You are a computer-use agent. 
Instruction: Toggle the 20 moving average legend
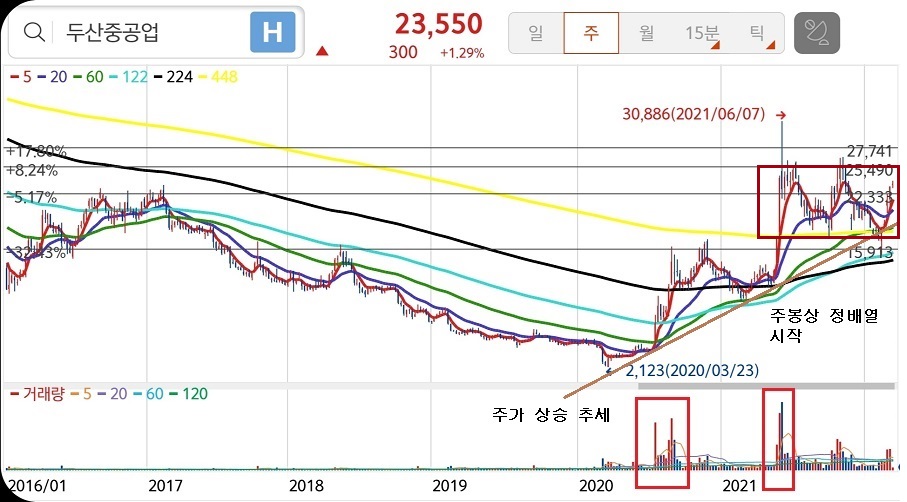pyautogui.click(x=52, y=77)
